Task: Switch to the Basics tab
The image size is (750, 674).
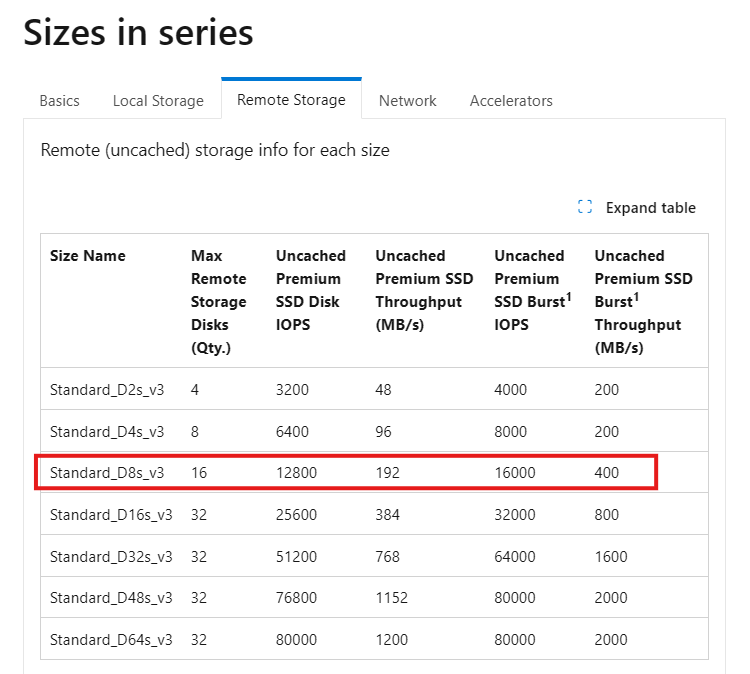Action: (59, 101)
